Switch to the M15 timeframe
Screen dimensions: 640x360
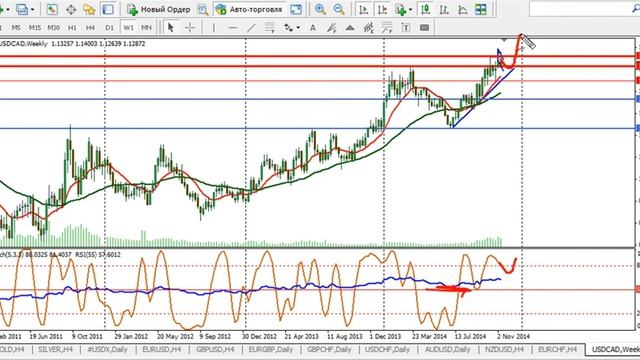tap(35, 28)
